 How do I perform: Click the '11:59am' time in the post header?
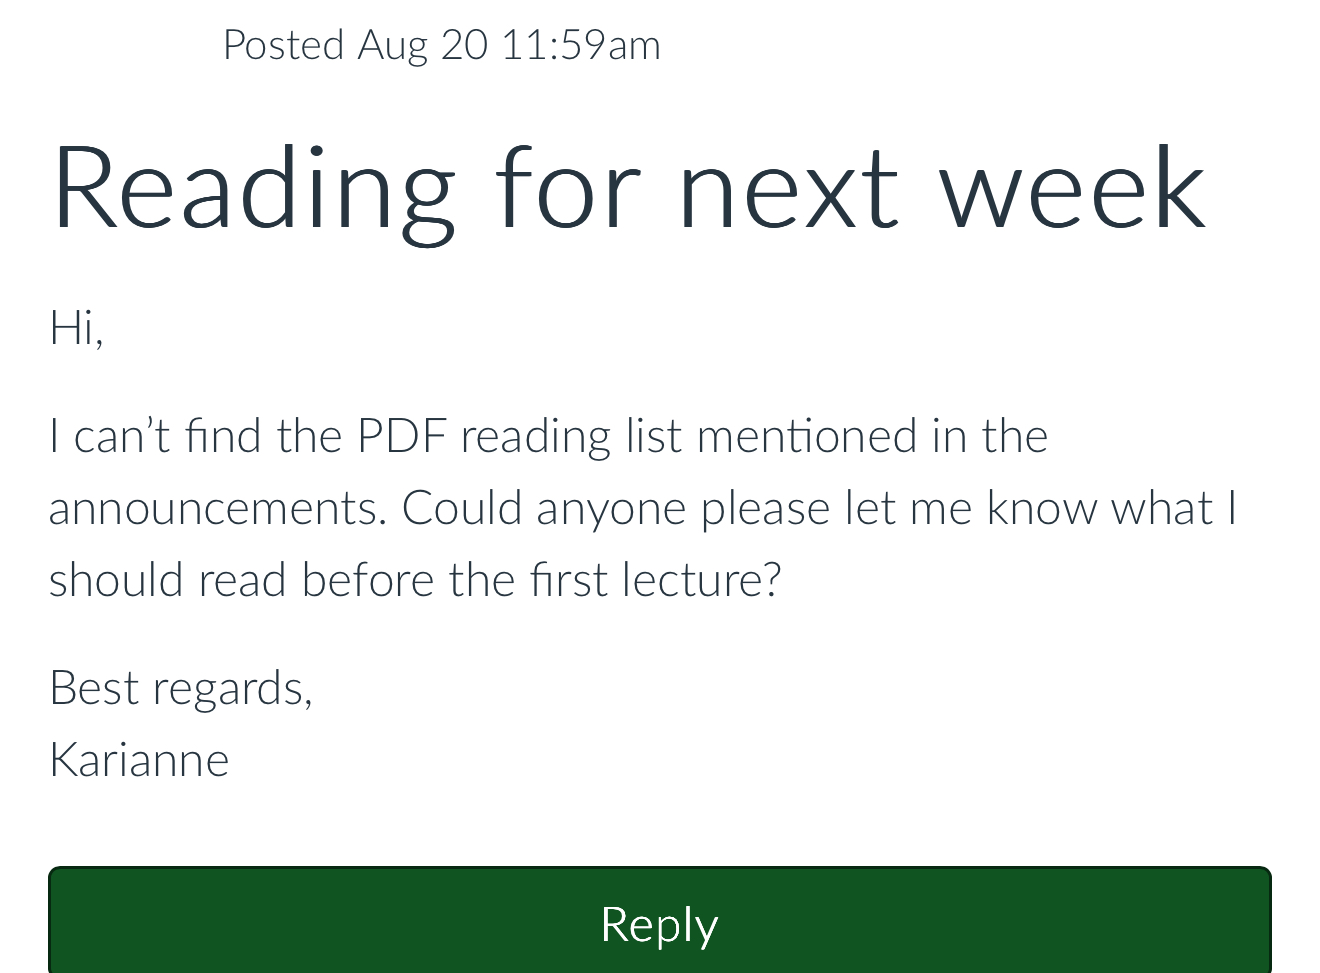tap(581, 45)
